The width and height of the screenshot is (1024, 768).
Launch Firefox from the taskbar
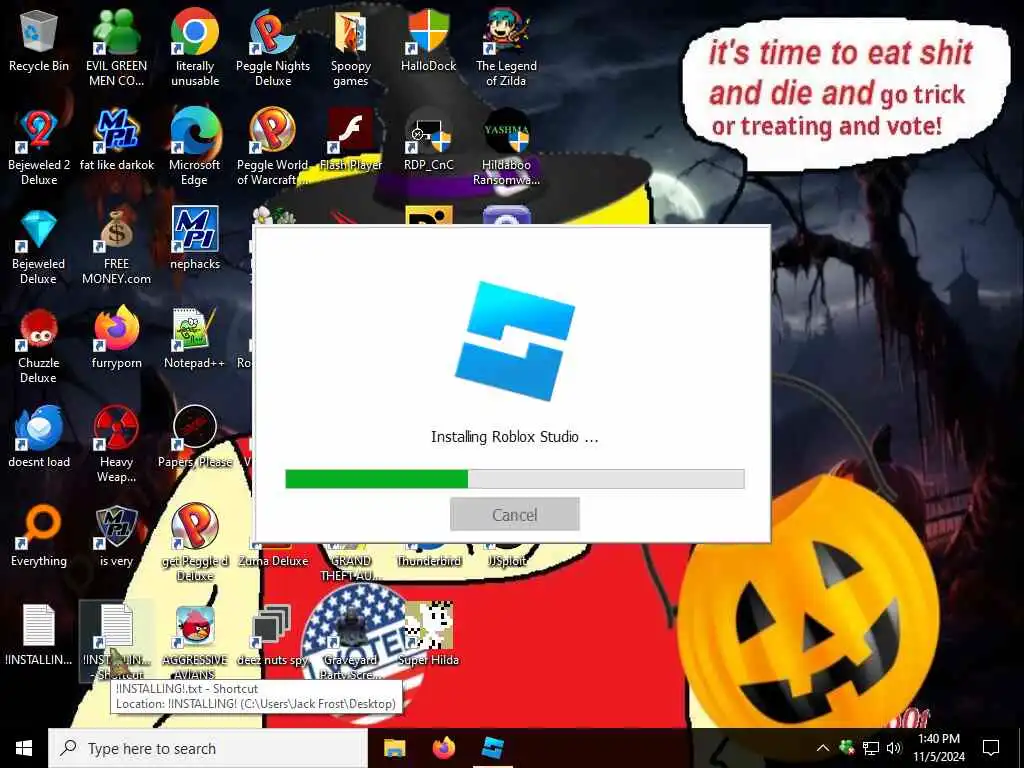pos(443,748)
